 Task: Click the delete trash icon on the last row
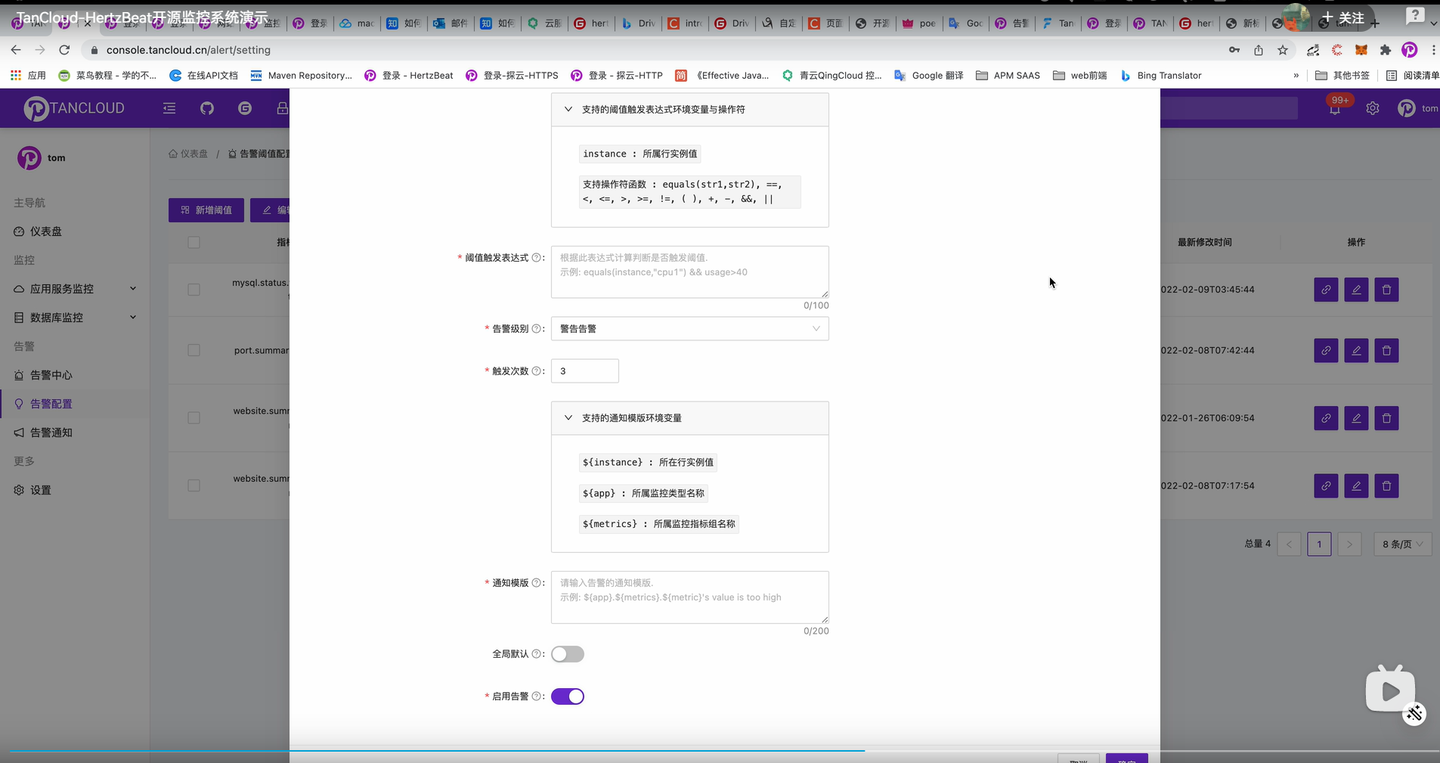1386,486
